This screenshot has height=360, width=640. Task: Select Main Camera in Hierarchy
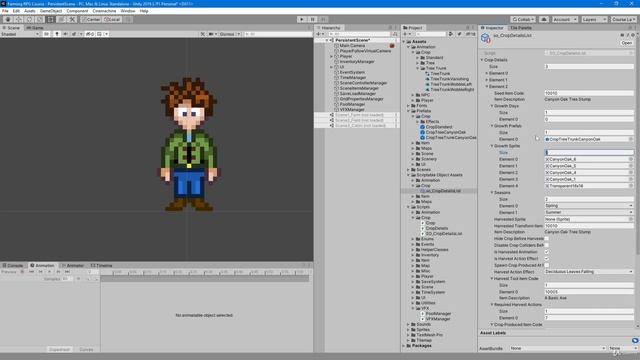click(352, 46)
